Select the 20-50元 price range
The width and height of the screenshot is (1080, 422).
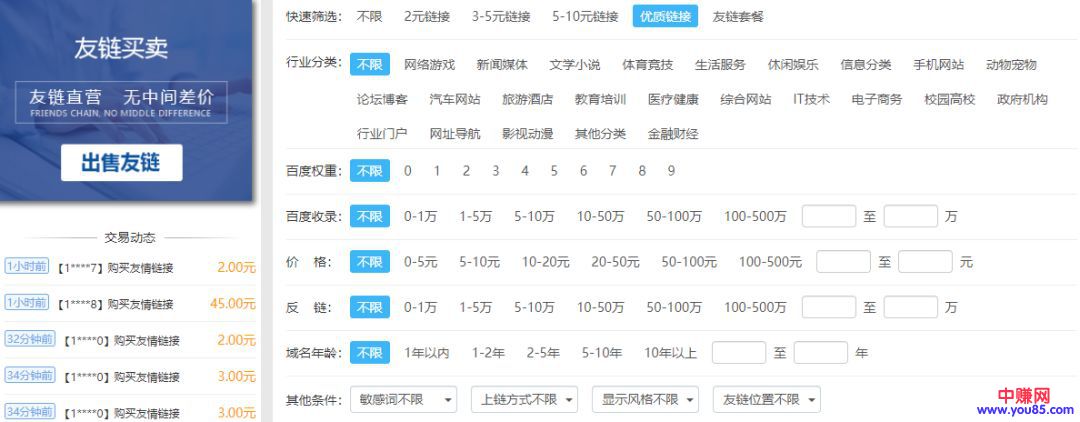(615, 262)
